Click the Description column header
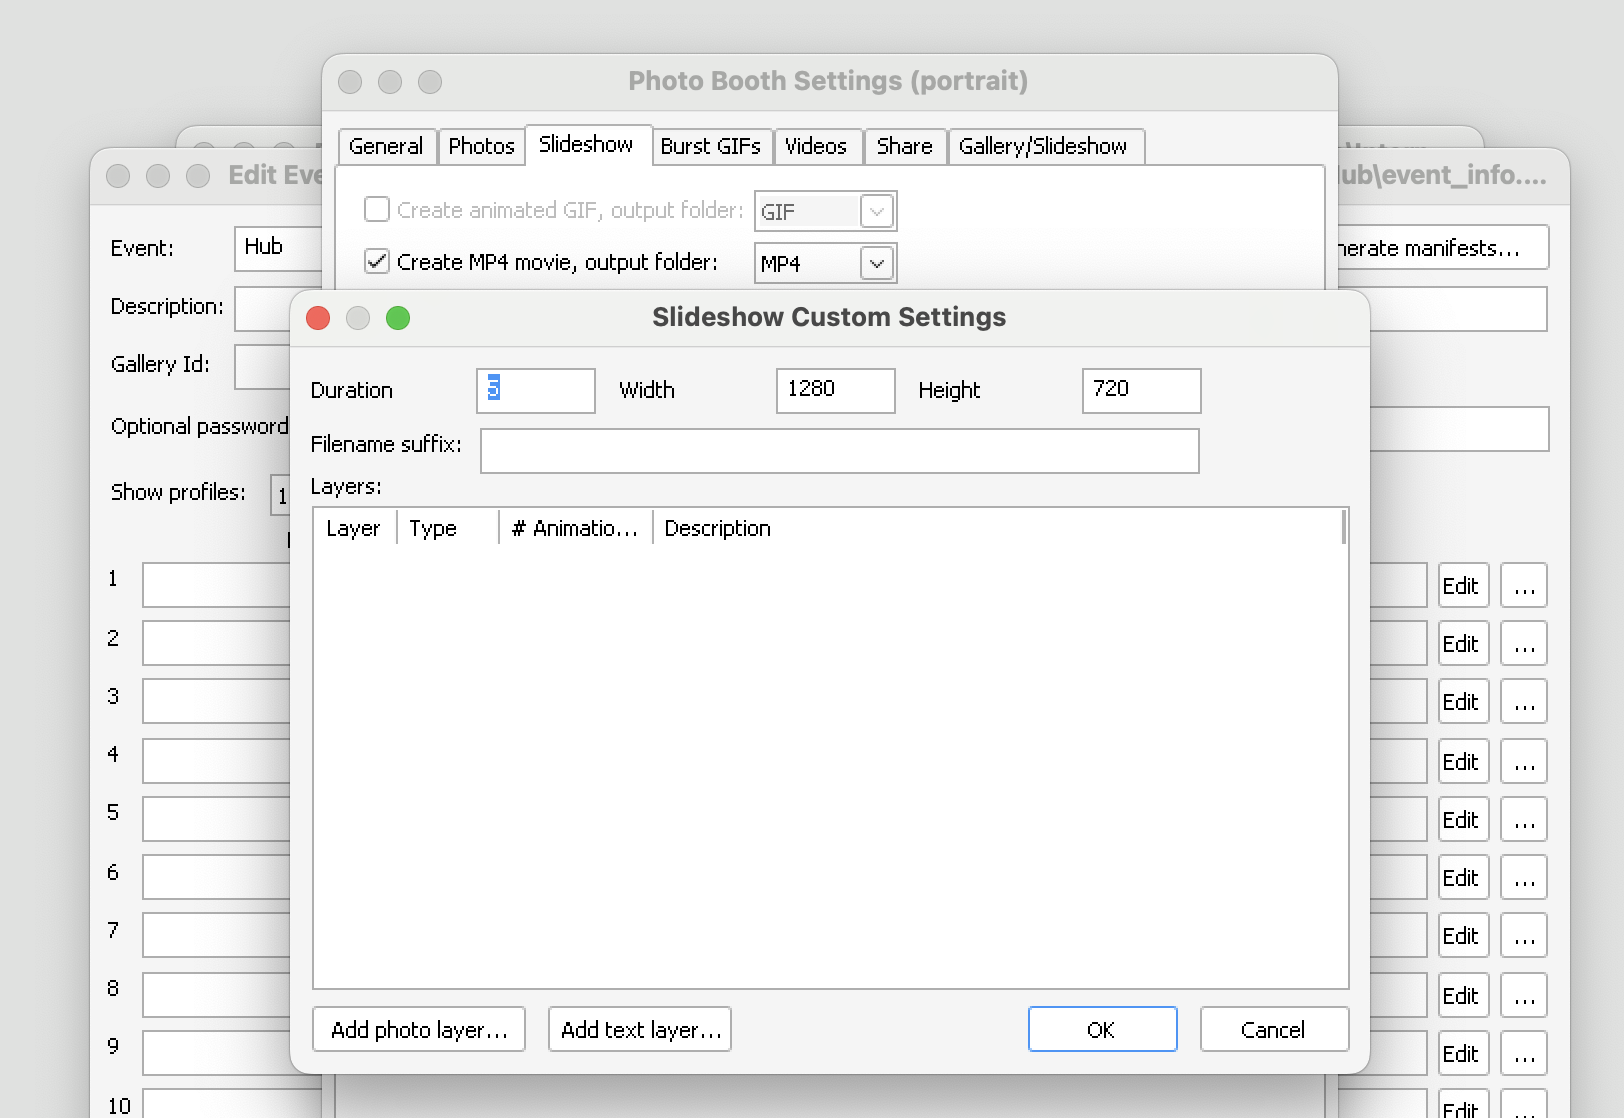The height and width of the screenshot is (1118, 1624). [x=717, y=528]
